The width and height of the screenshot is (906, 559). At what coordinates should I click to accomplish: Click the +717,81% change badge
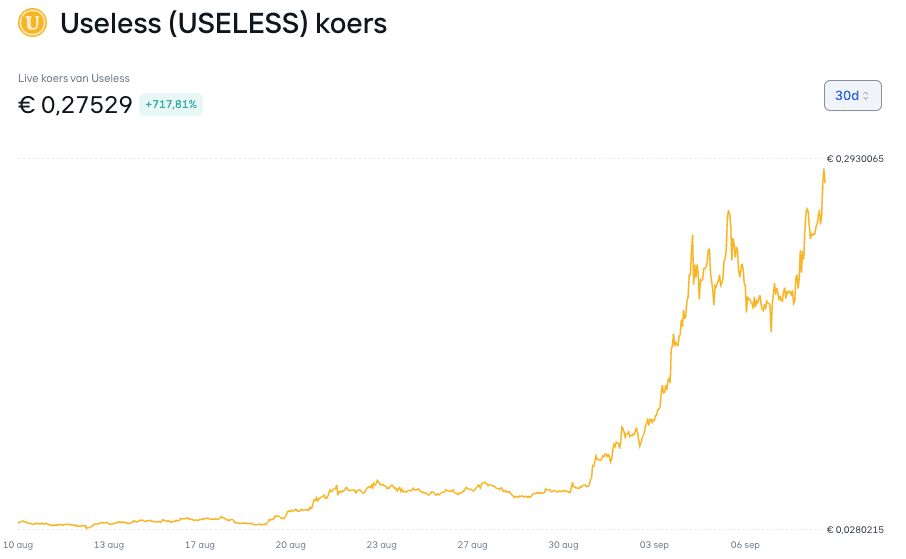(171, 105)
